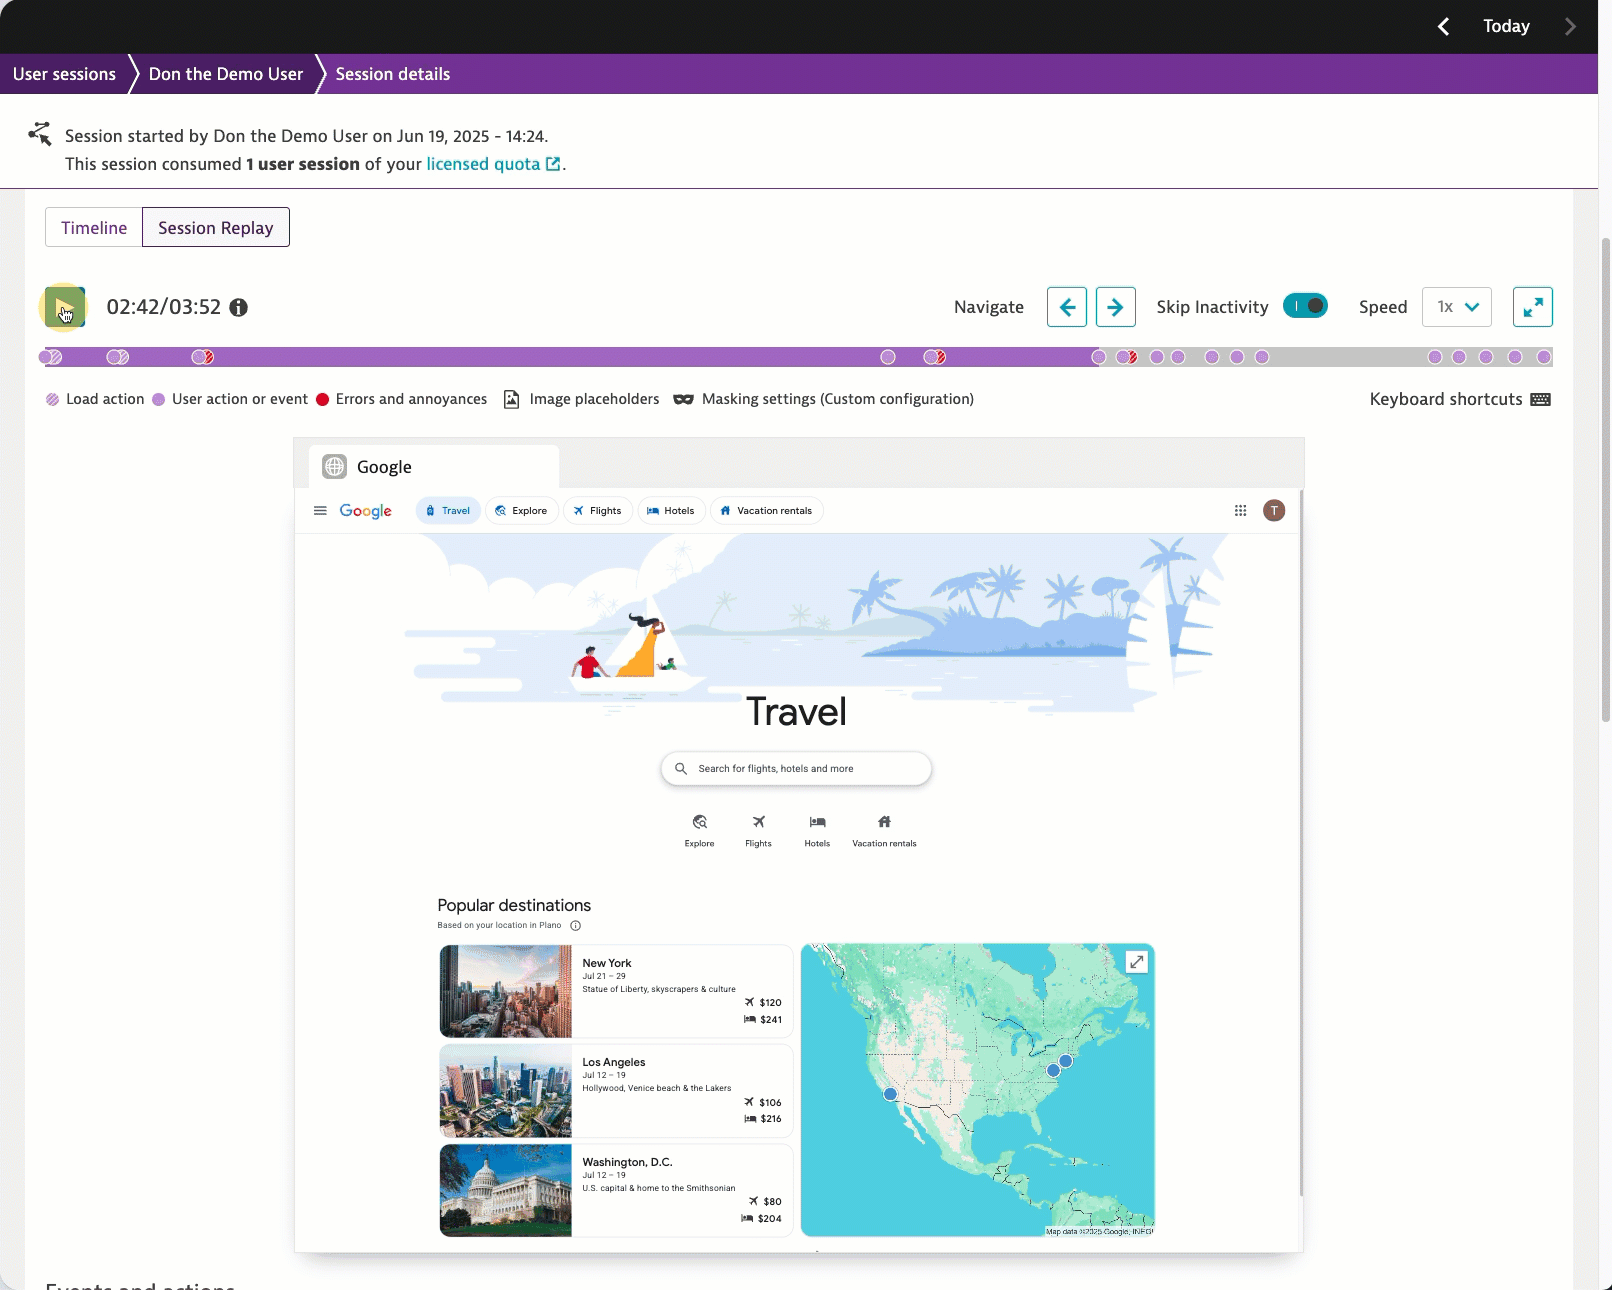This screenshot has height=1290, width=1612.
Task: Click search for flights, hotels field
Action: (x=796, y=769)
